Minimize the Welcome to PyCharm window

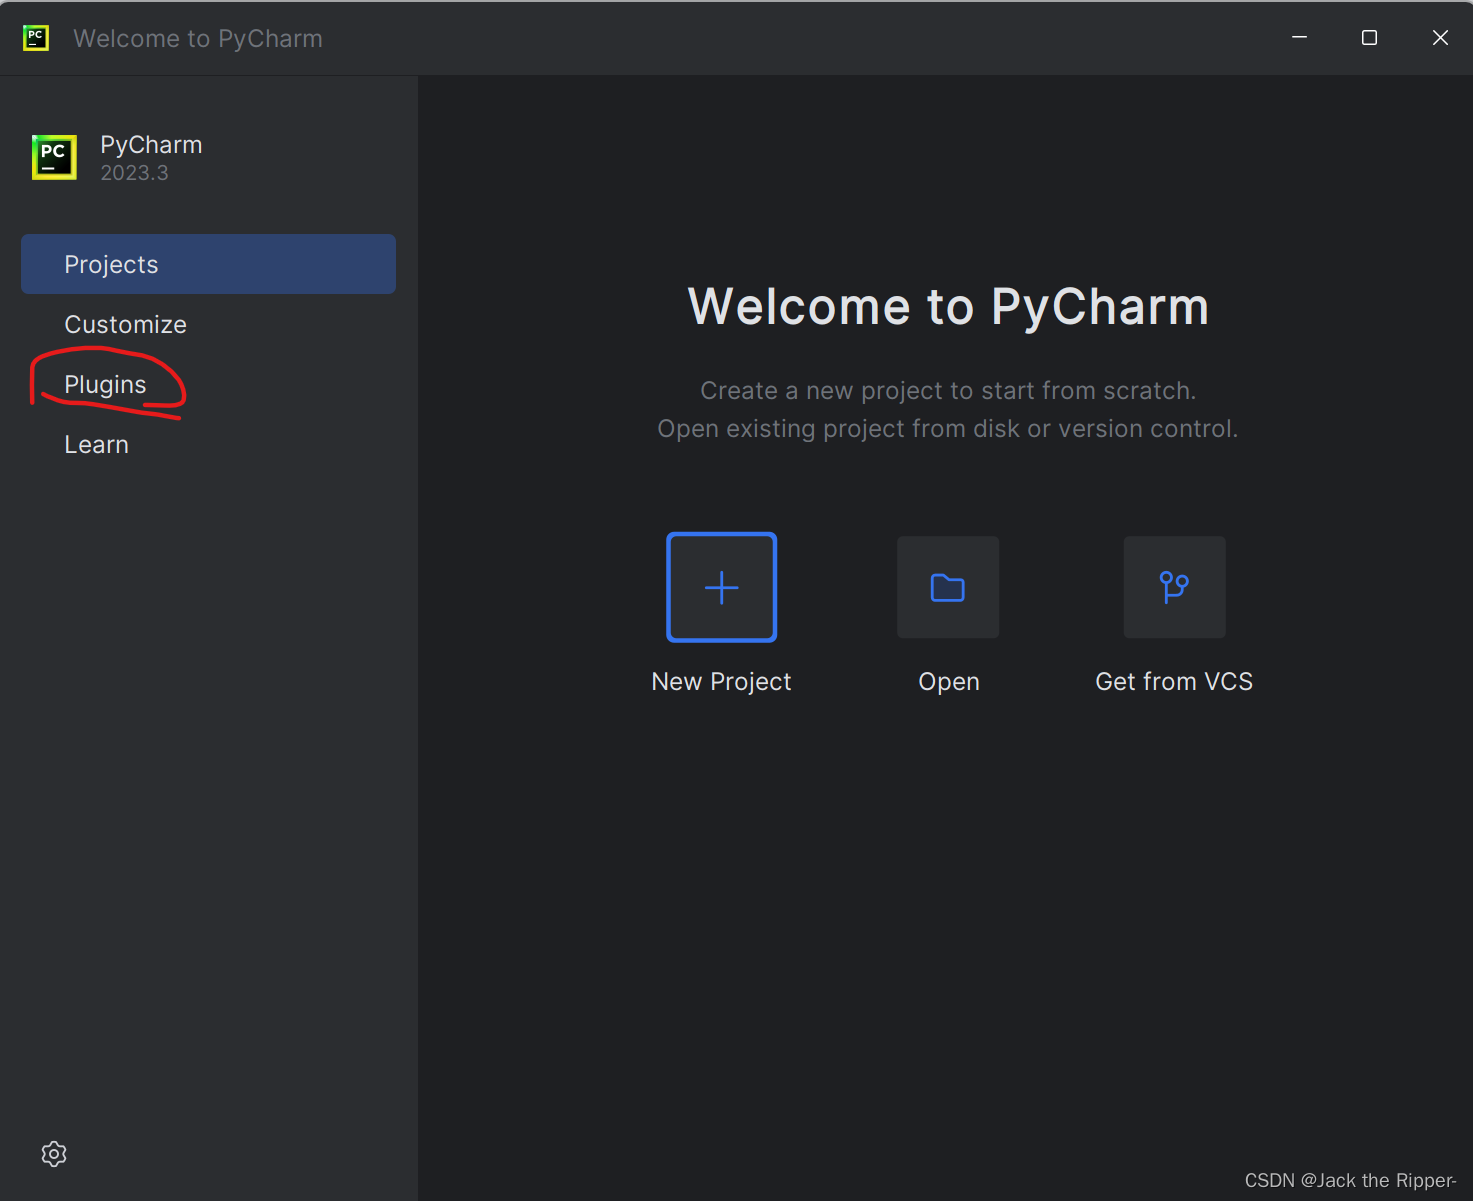[x=1300, y=38]
